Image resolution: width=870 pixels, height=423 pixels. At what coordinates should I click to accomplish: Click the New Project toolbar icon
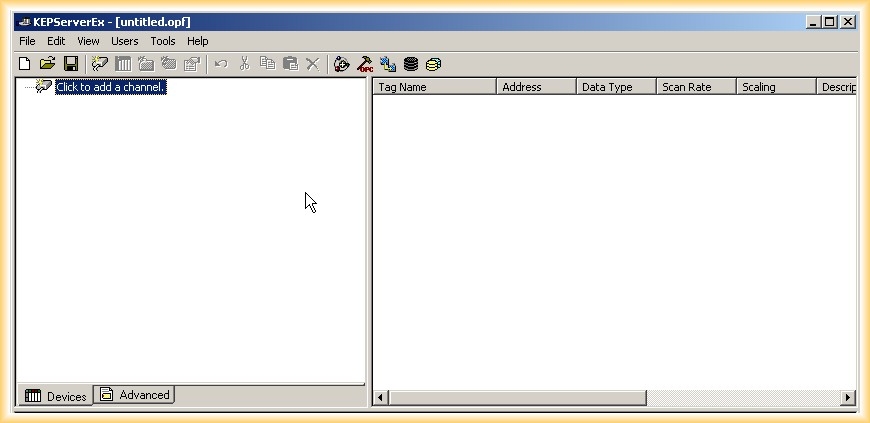[x=25, y=64]
